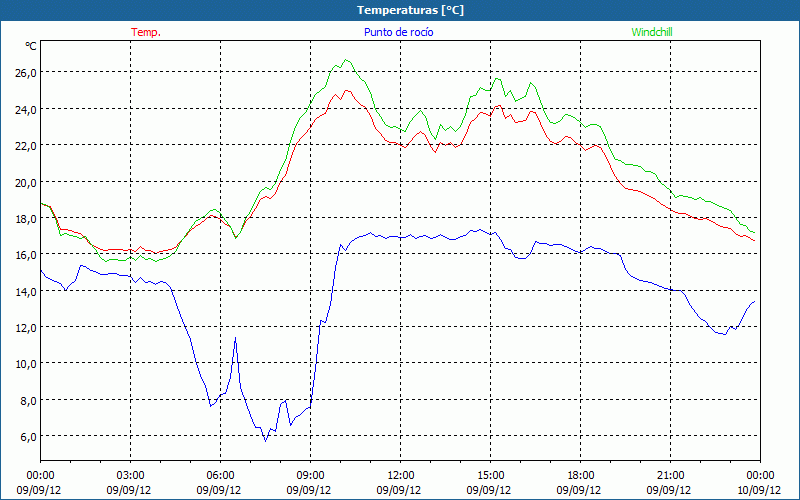Click the 06:00 x-axis time label
The image size is (800, 500).
(x=220, y=476)
